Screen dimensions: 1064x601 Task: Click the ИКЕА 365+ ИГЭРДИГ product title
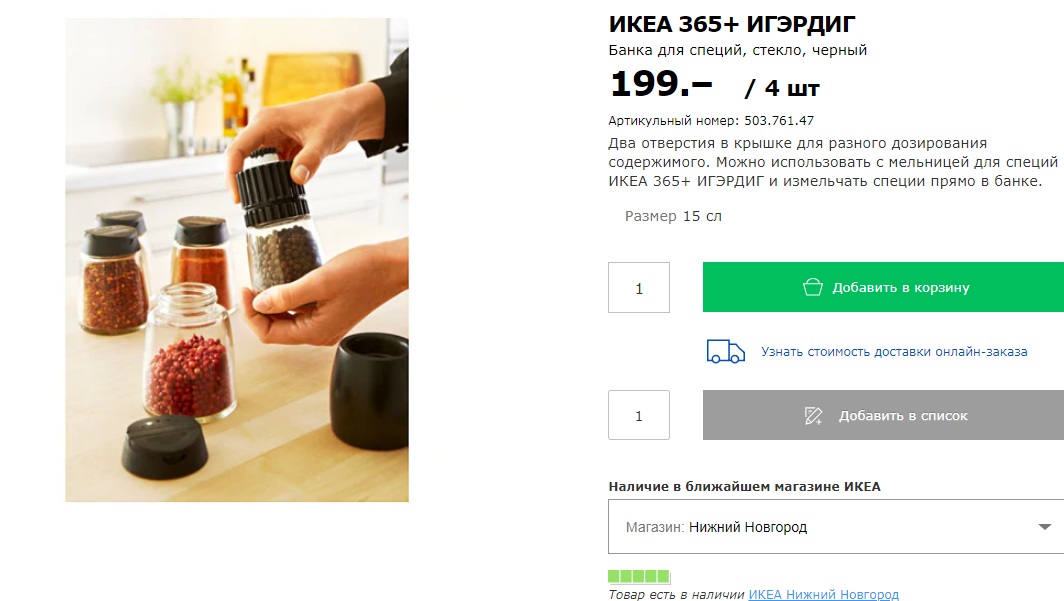tap(732, 24)
